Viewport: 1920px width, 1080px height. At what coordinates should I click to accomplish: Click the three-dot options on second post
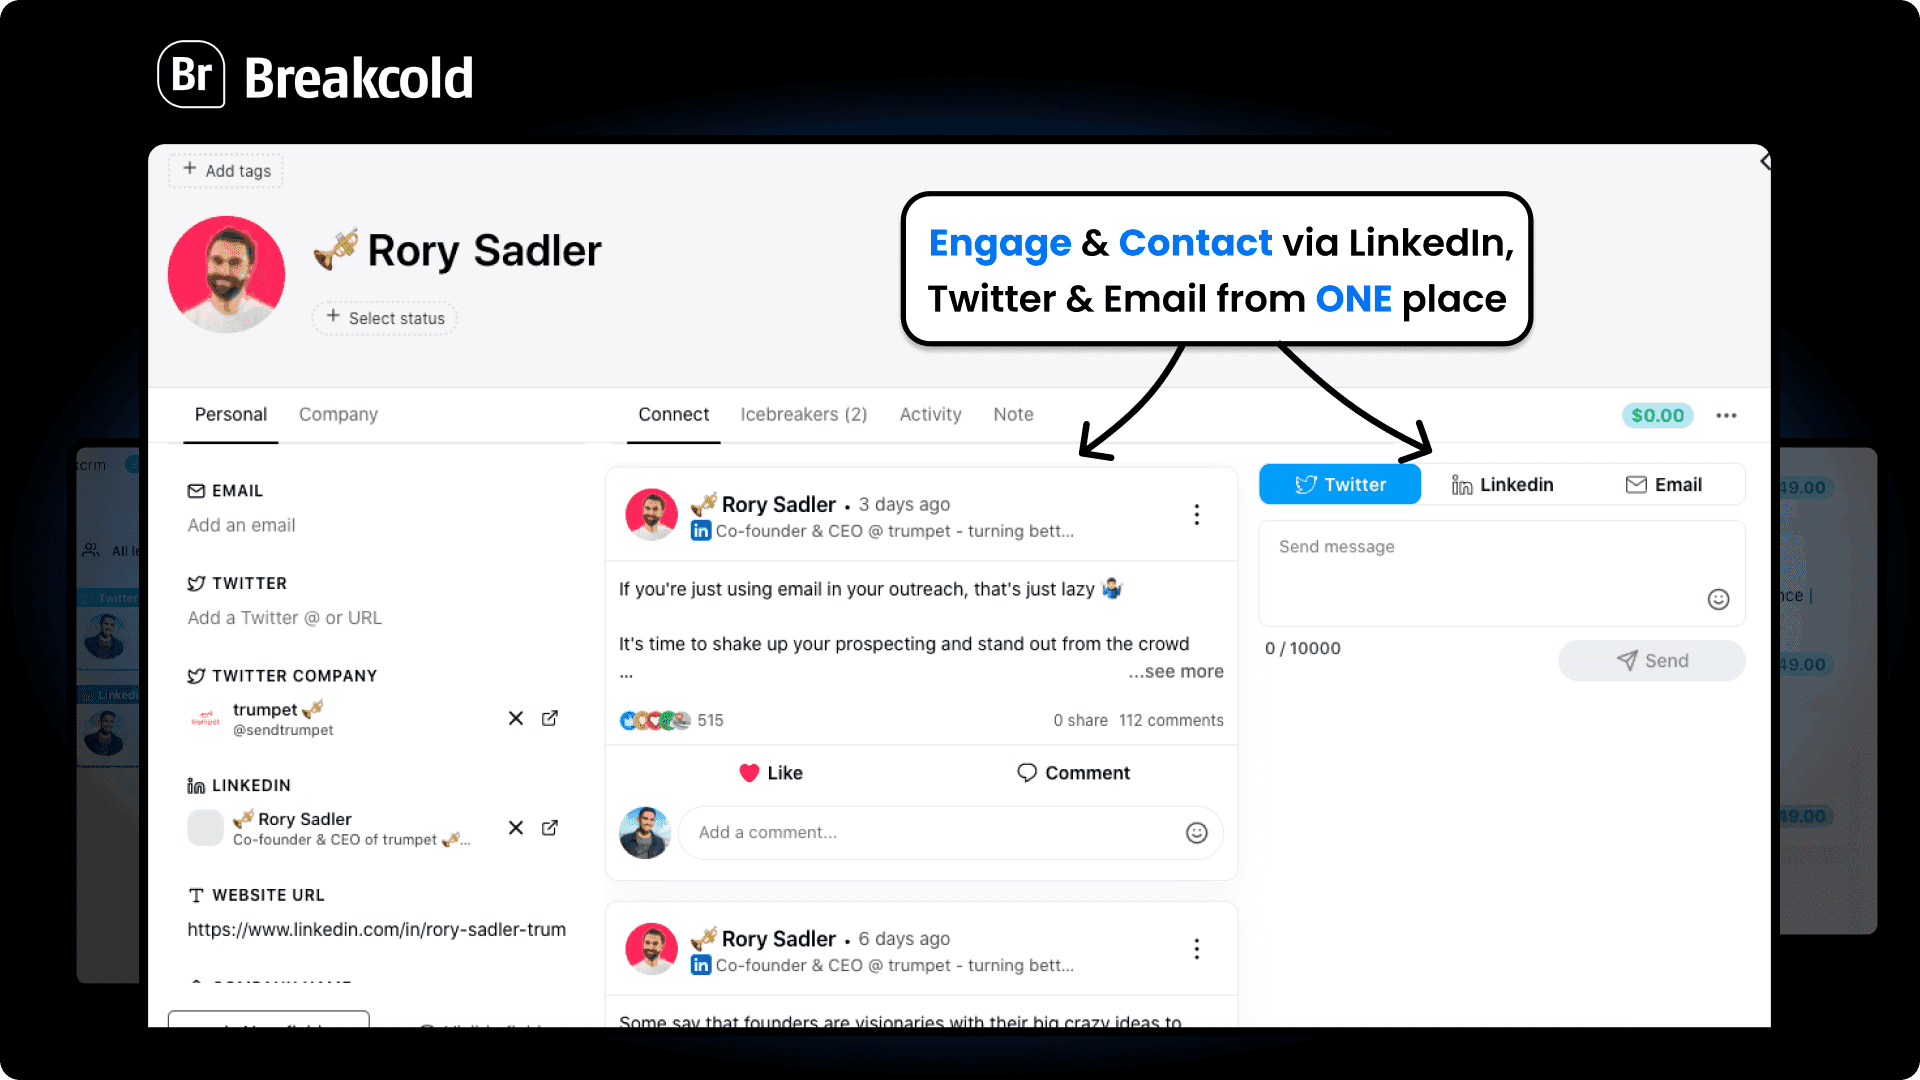coord(1196,951)
